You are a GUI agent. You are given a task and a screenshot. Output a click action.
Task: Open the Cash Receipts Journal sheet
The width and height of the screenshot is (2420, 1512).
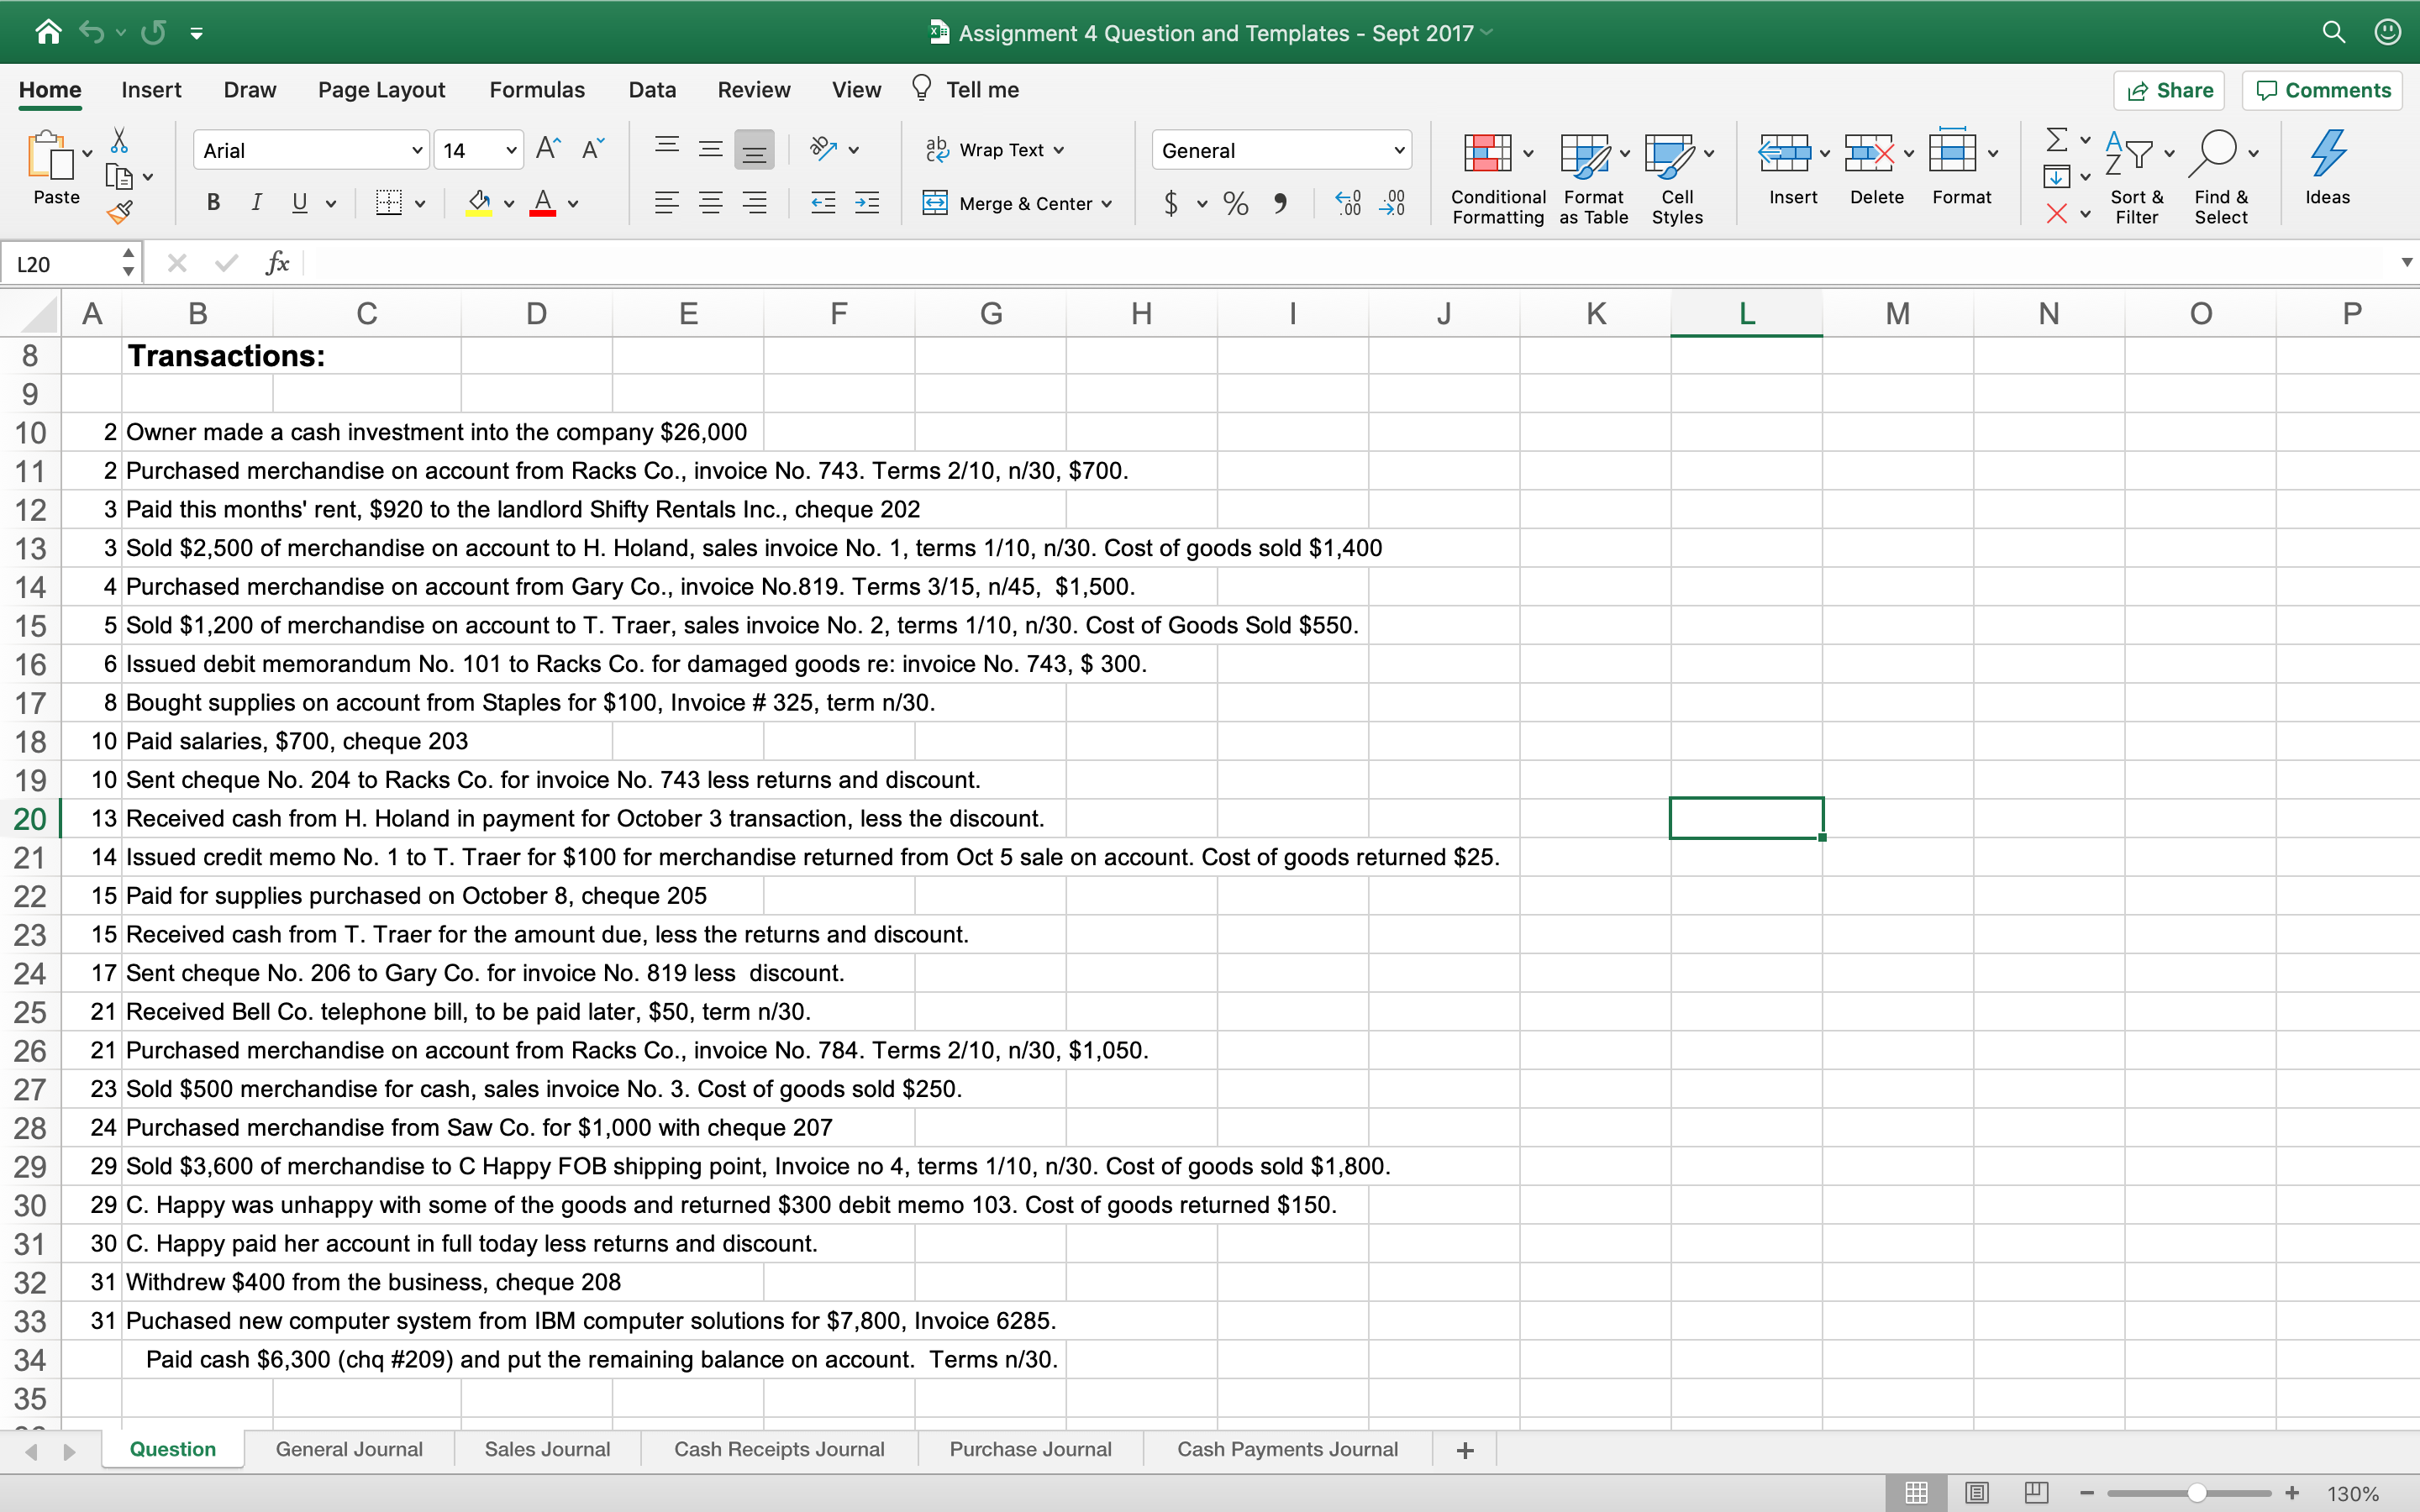(x=779, y=1448)
